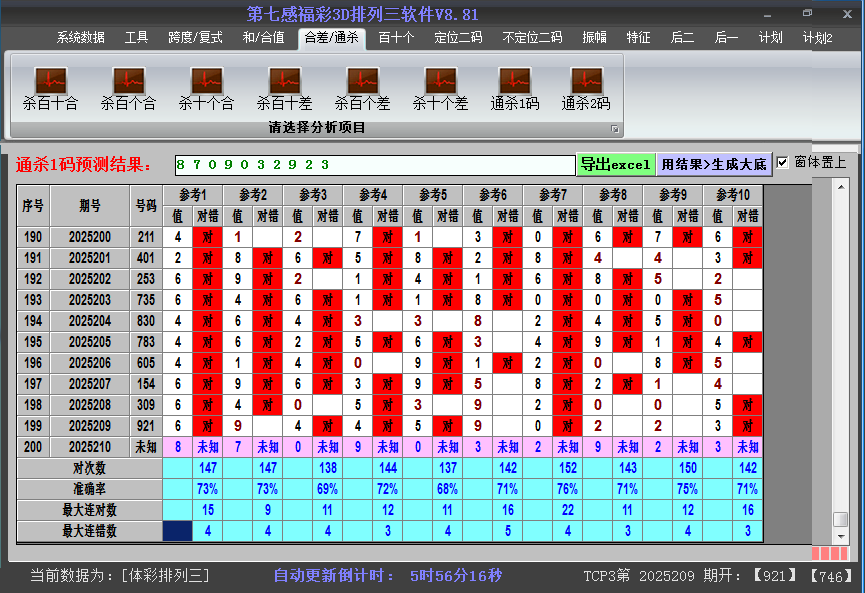This screenshot has width=865, height=593.
Task: Select the 合差/通杀 tab
Action: pyautogui.click(x=332, y=38)
